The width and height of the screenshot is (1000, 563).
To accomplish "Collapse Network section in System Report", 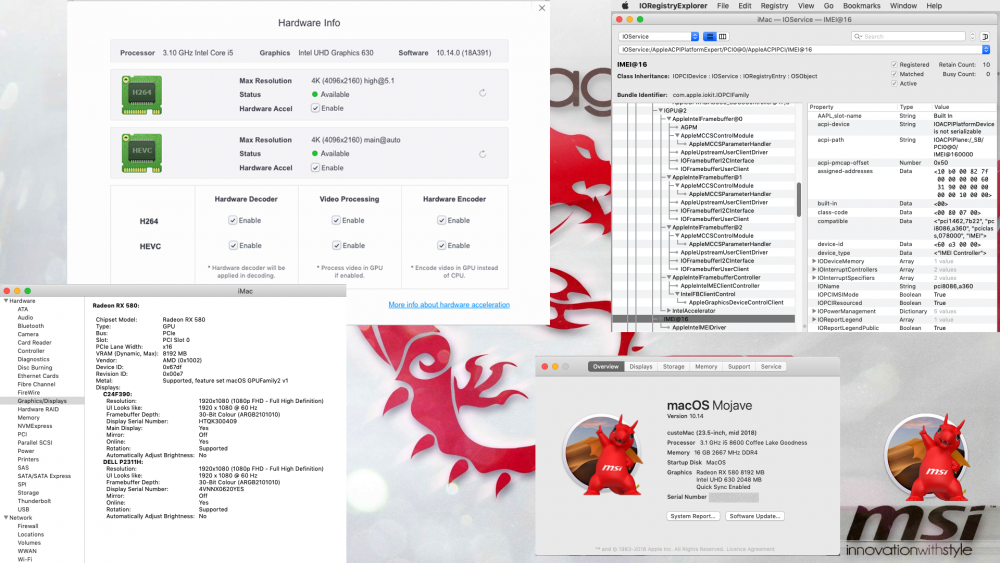I will pos(6,518).
